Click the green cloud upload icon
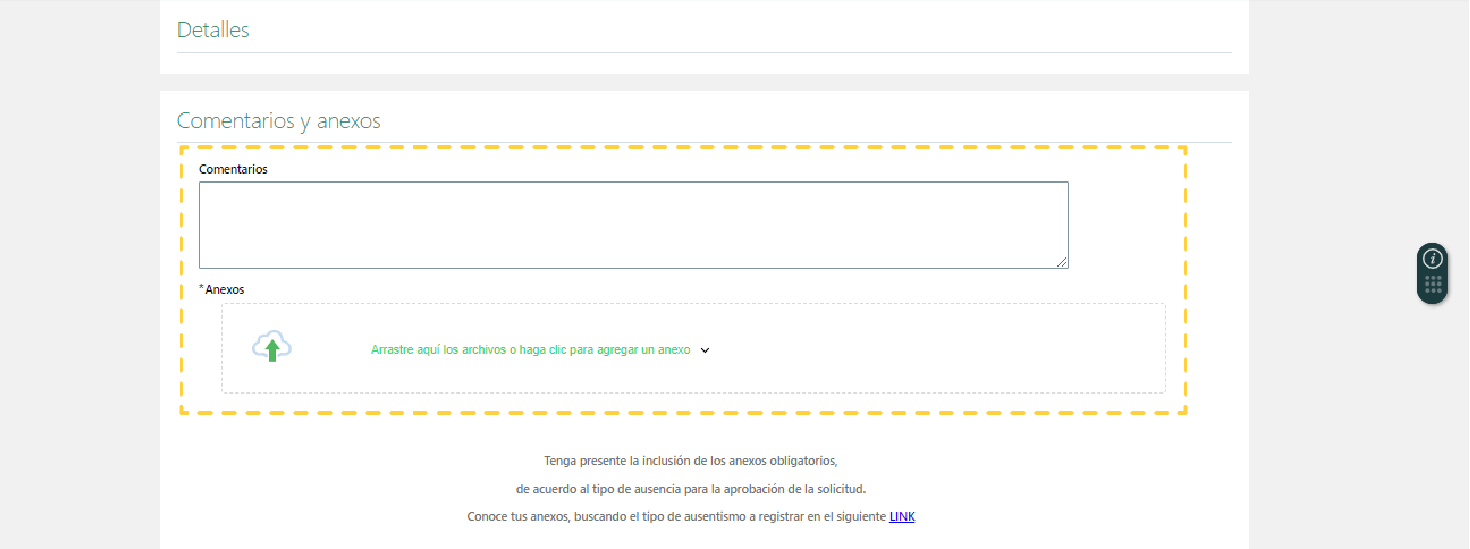The image size is (1470, 549). coord(272,347)
